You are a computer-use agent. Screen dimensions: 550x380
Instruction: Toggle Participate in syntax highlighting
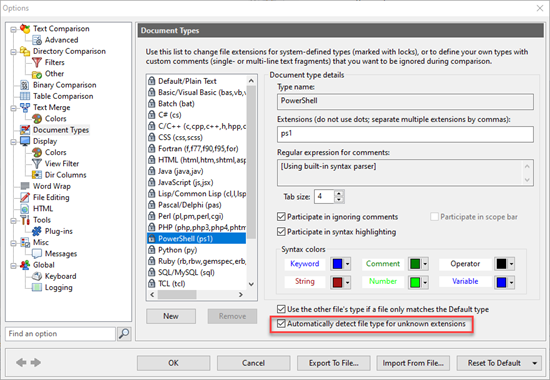coord(281,232)
